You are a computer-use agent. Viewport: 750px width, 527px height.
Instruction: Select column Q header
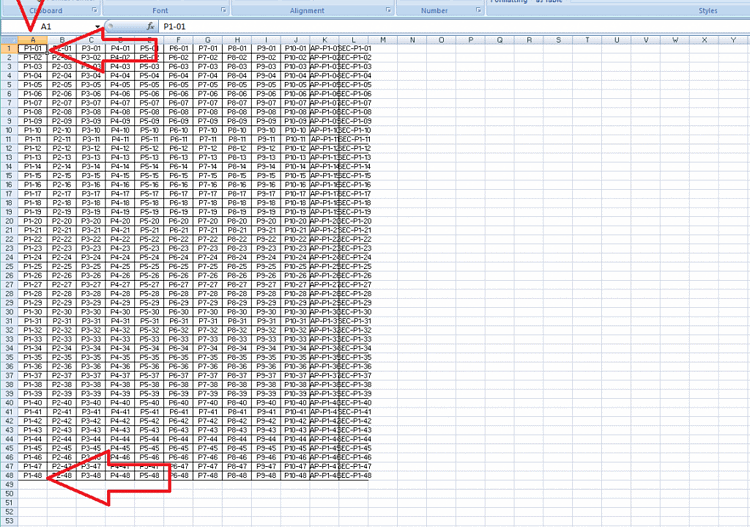click(499, 40)
